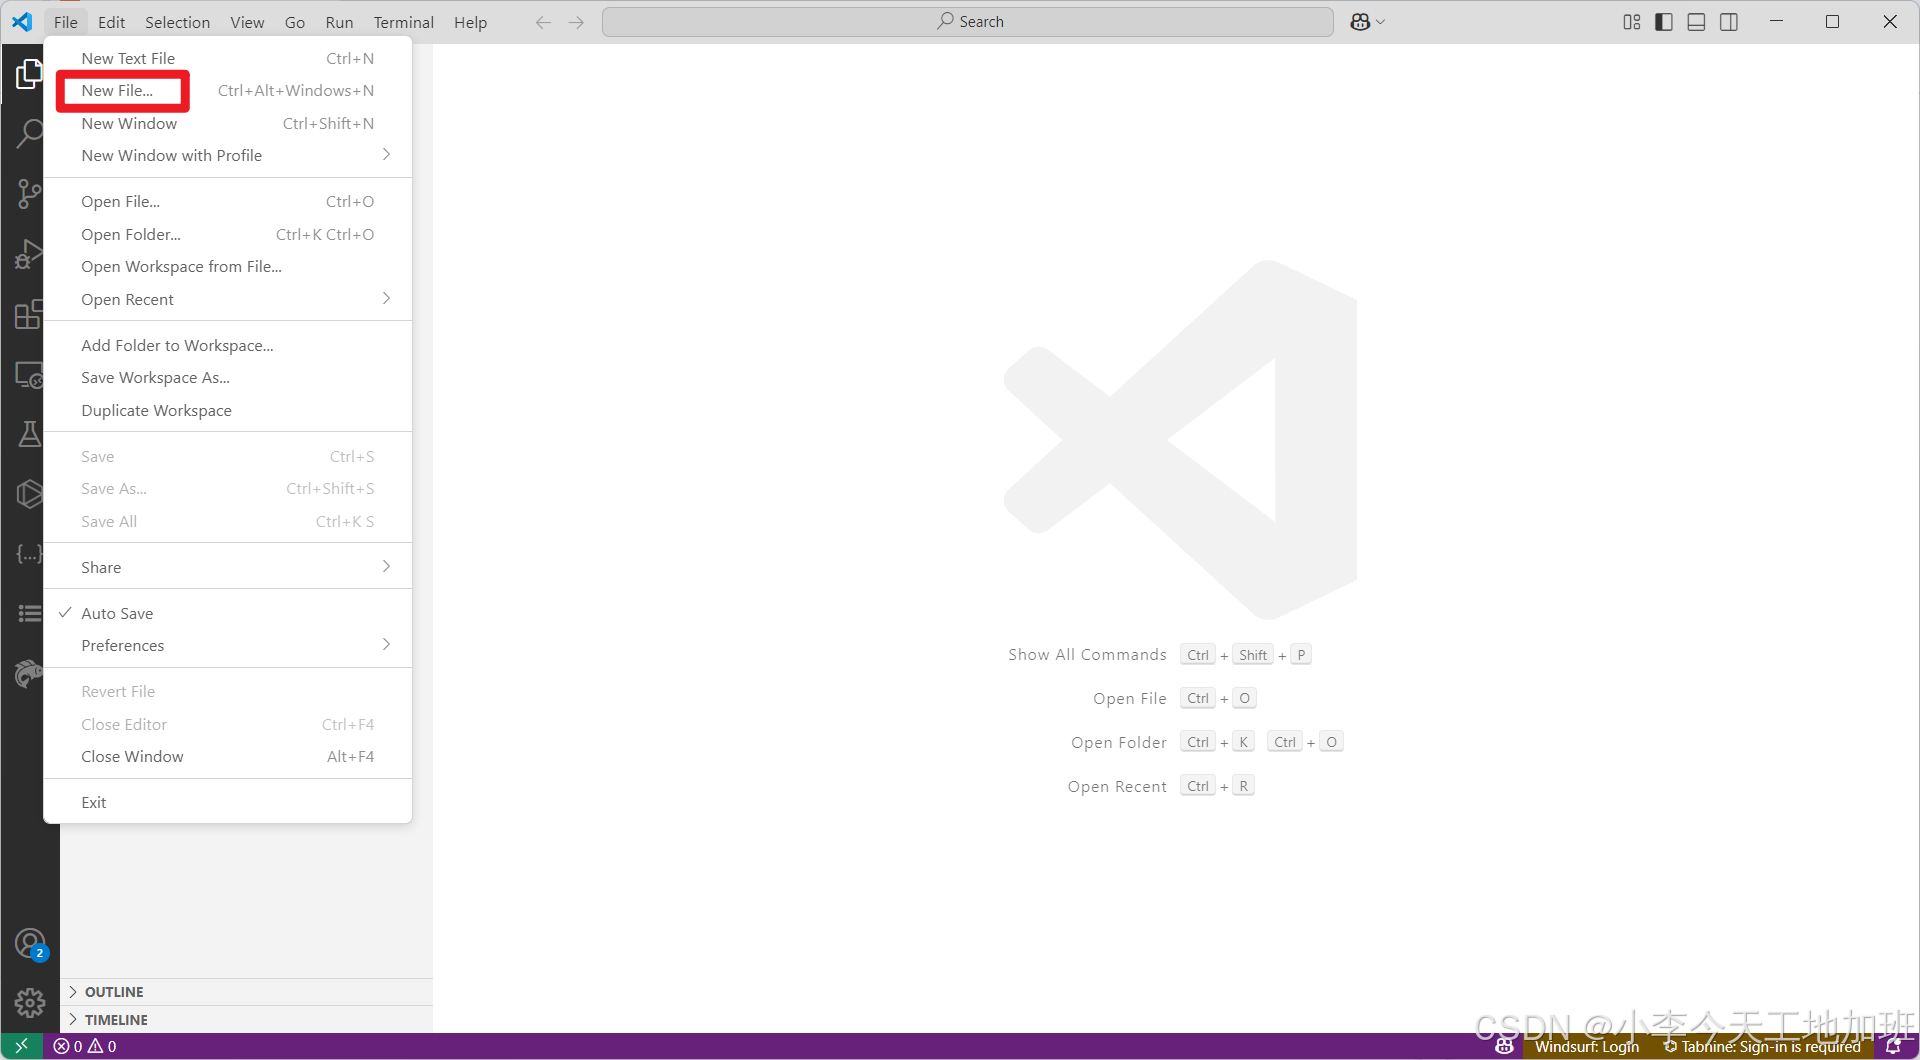Viewport: 1920px width, 1060px height.
Task: Choose Open Folder... menu entry
Action: pyautogui.click(x=228, y=234)
